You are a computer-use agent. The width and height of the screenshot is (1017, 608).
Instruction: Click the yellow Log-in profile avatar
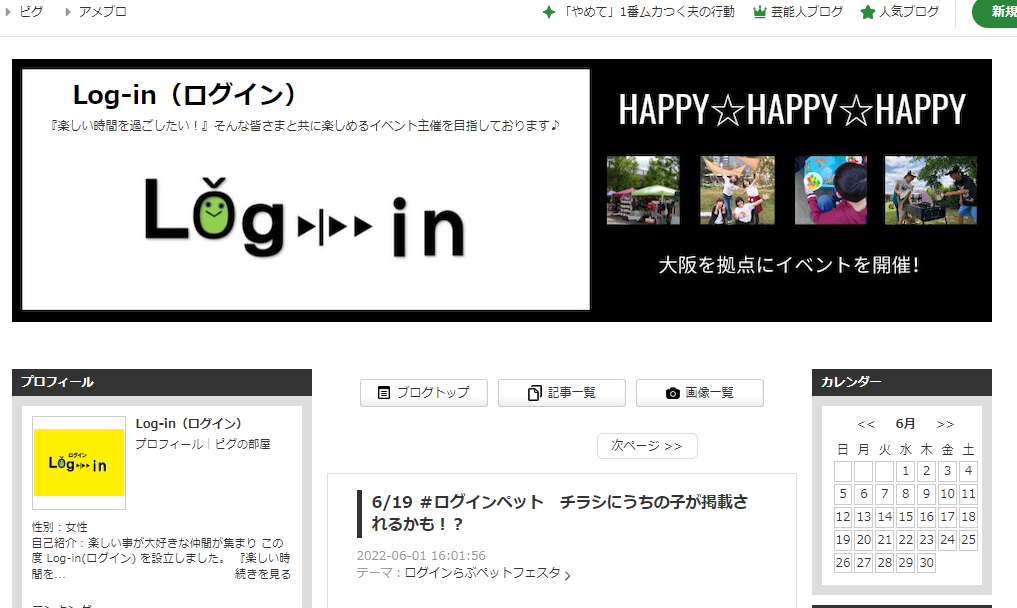tap(78, 463)
